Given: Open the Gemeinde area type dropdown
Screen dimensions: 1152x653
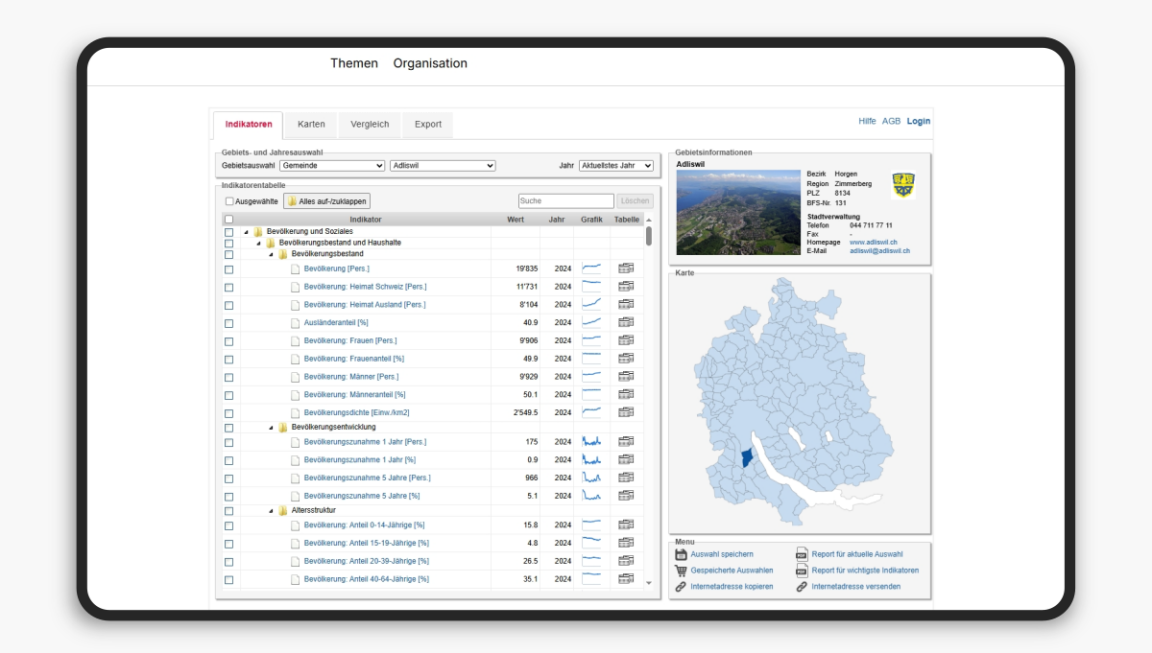Looking at the screenshot, I should 332,166.
